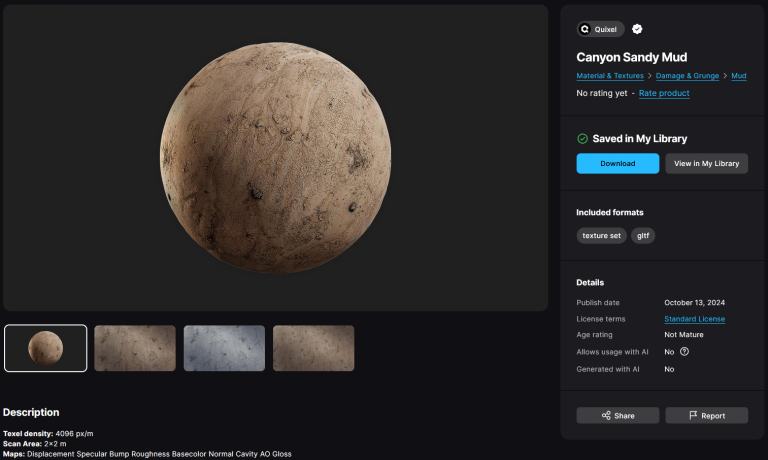Screen dimensions: 768x460
Task: Open the Standard License terms link
Action: [694, 319]
